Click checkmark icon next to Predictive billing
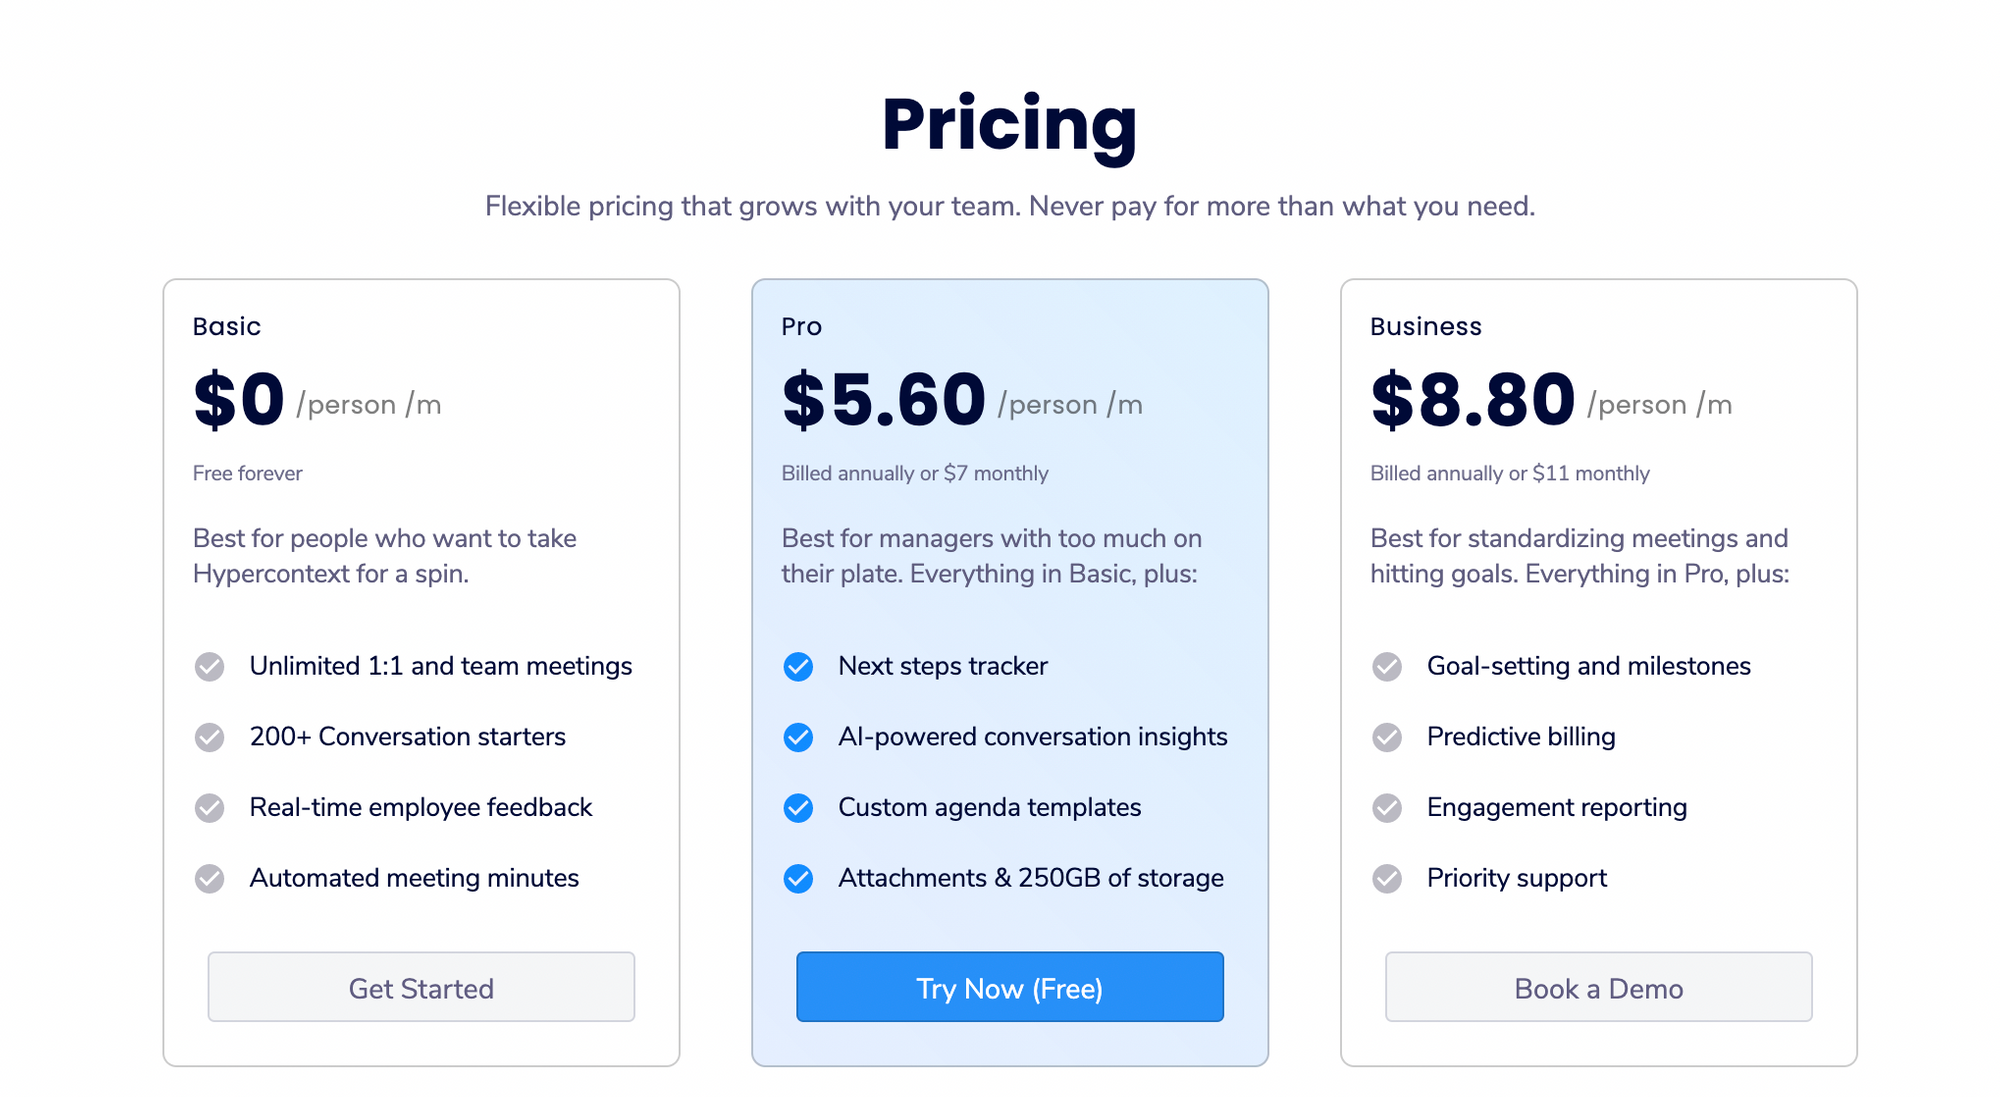This screenshot has width=2000, height=1097. 1387,737
